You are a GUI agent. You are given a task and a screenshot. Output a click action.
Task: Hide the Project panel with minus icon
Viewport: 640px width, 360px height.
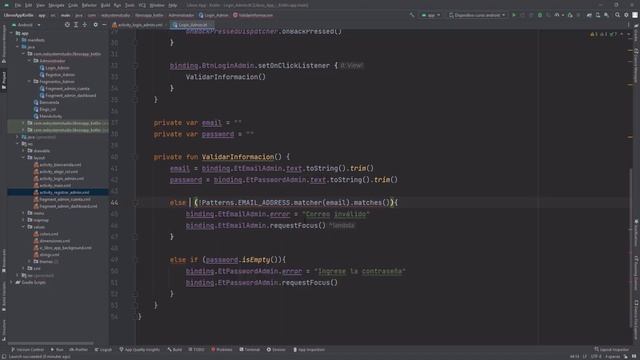tap(104, 25)
